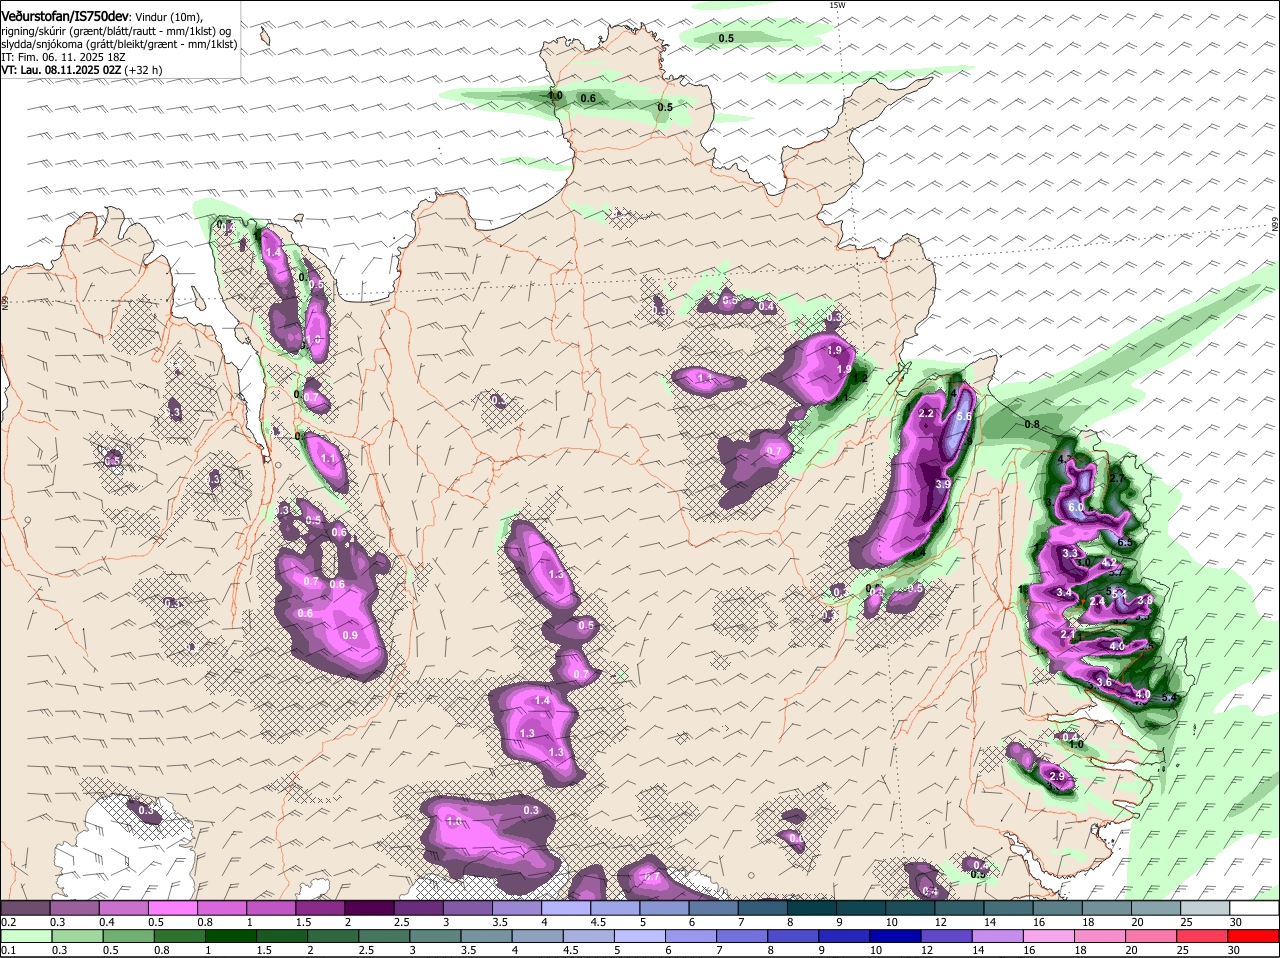
Task: Click the 'IT: Fim. 06. 11. 2025 18Z' line
Action: point(62,57)
